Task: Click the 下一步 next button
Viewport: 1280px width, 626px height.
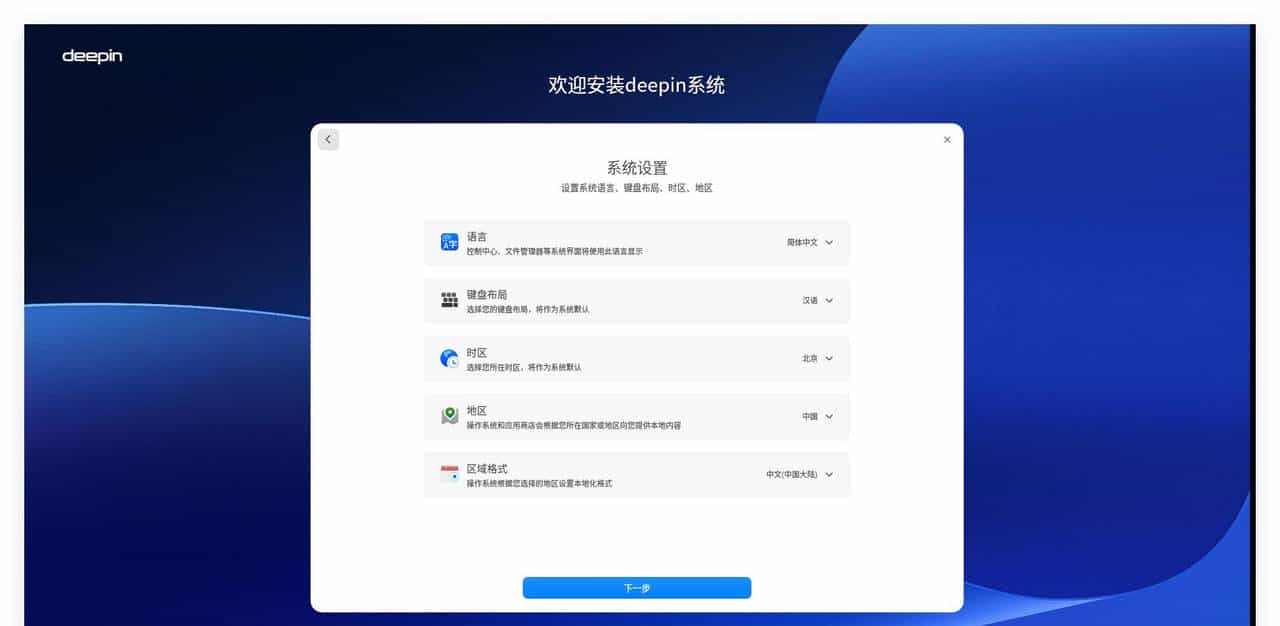Action: (636, 587)
